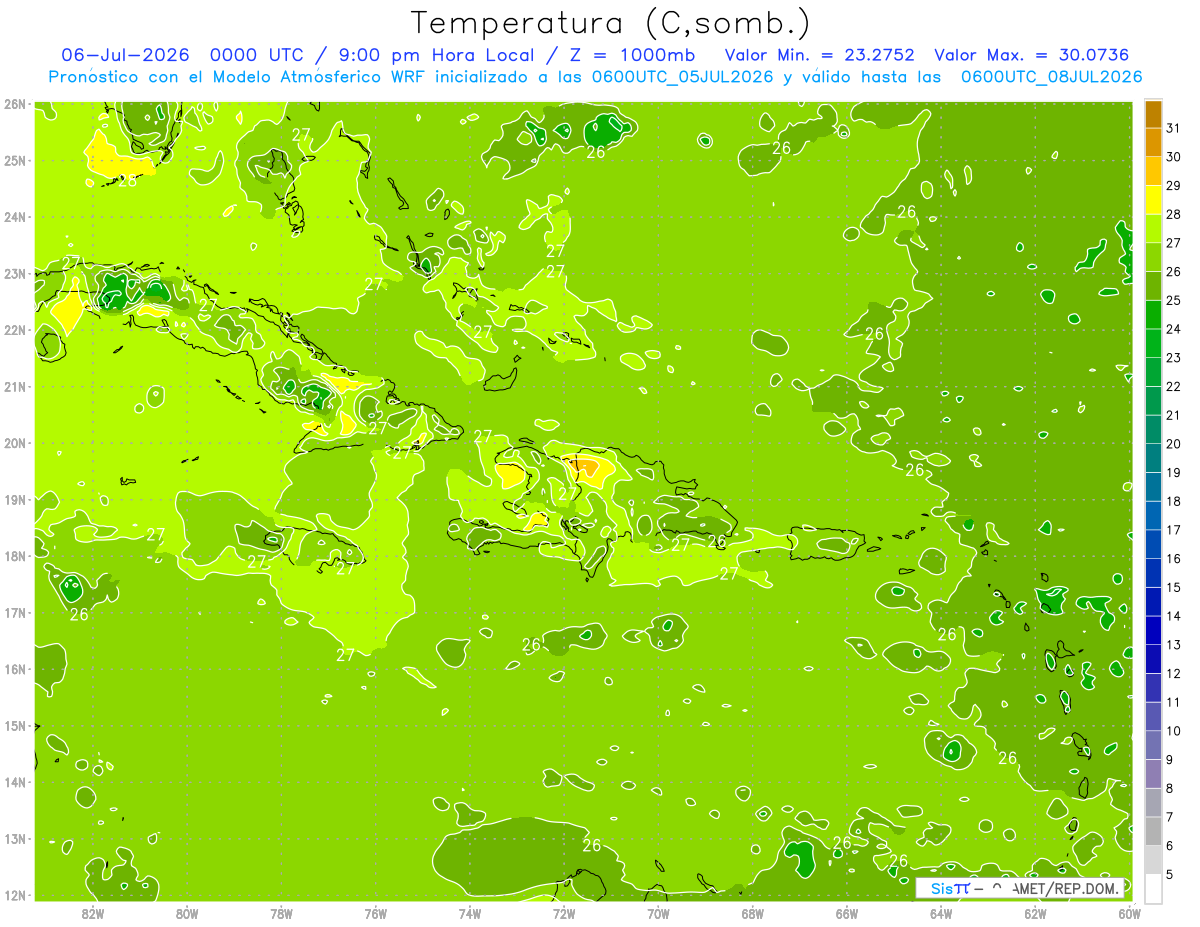Click the 82W longitude axis label
Image resolution: width=1200 pixels, height=927 pixels.
pos(92,913)
